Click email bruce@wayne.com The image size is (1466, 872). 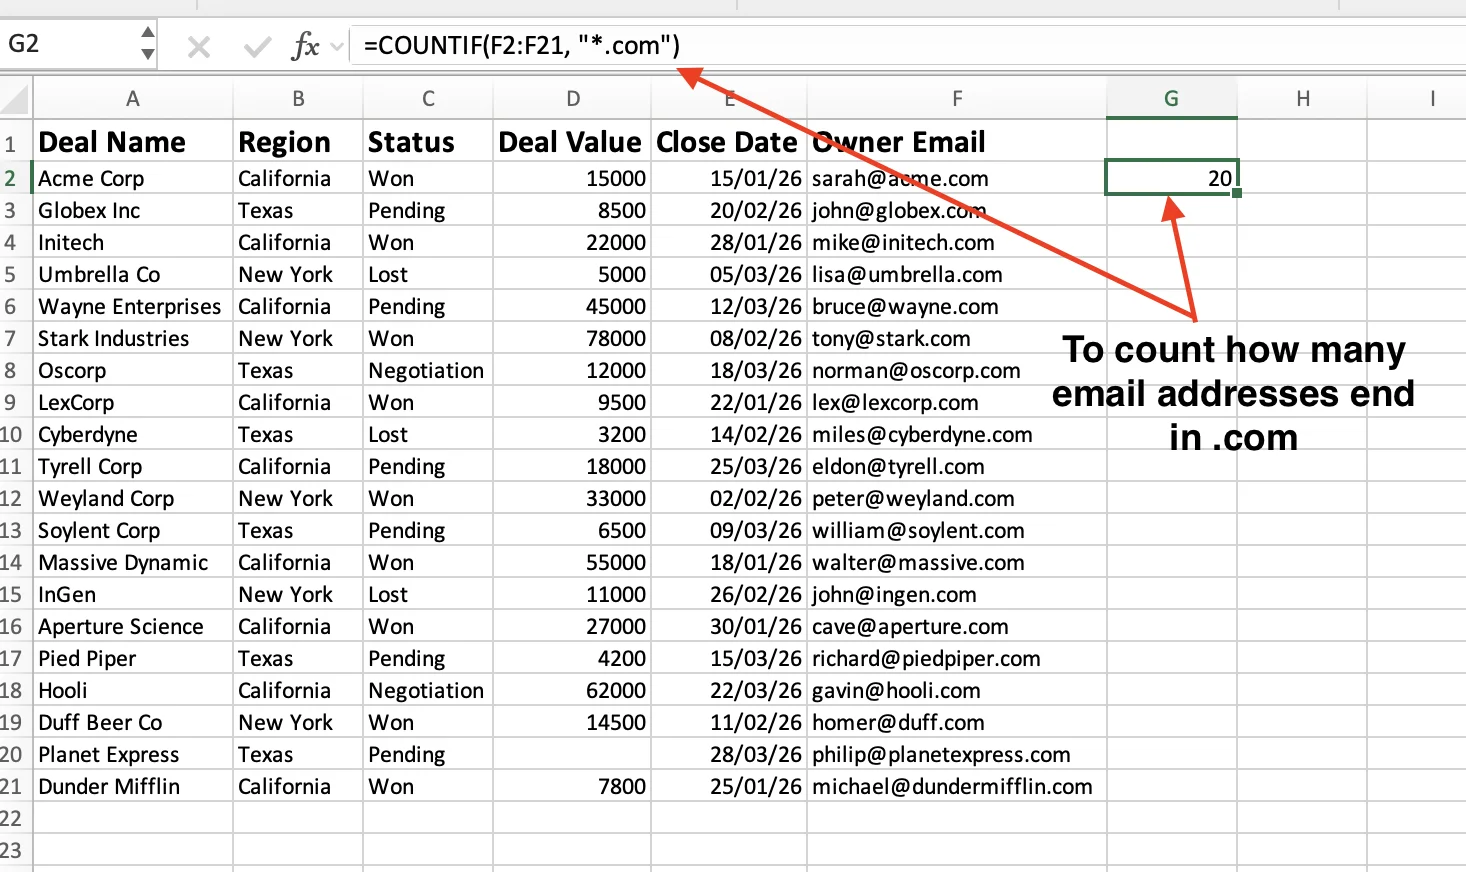click(x=957, y=306)
